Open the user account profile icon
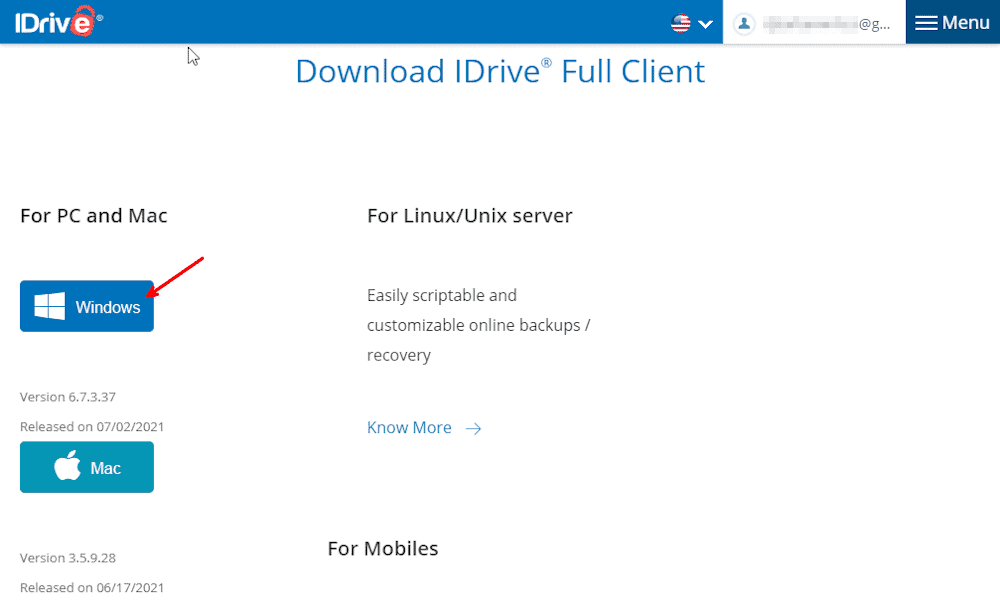Viewport: 1000px width, 600px height. click(744, 24)
